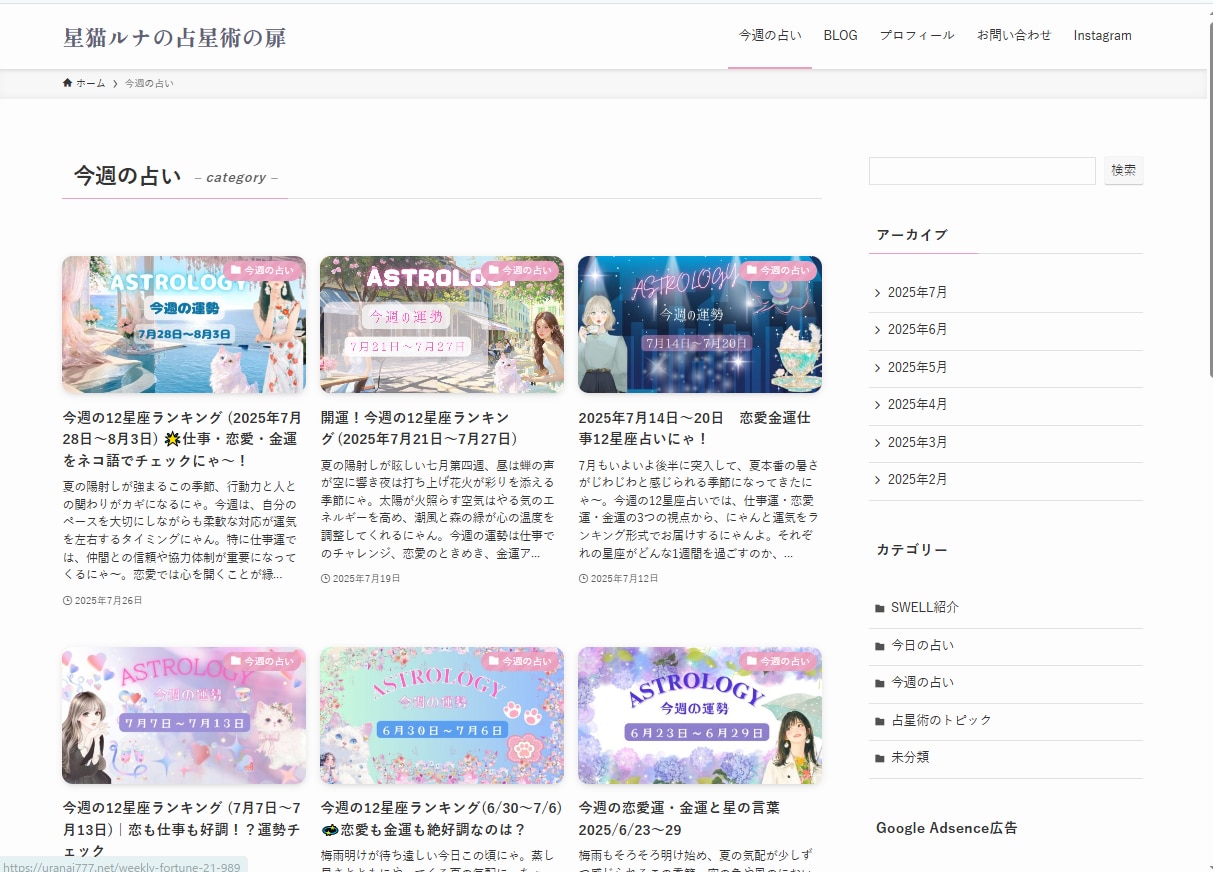Click the site title 星猫ルナの占星術の扉

(x=175, y=38)
